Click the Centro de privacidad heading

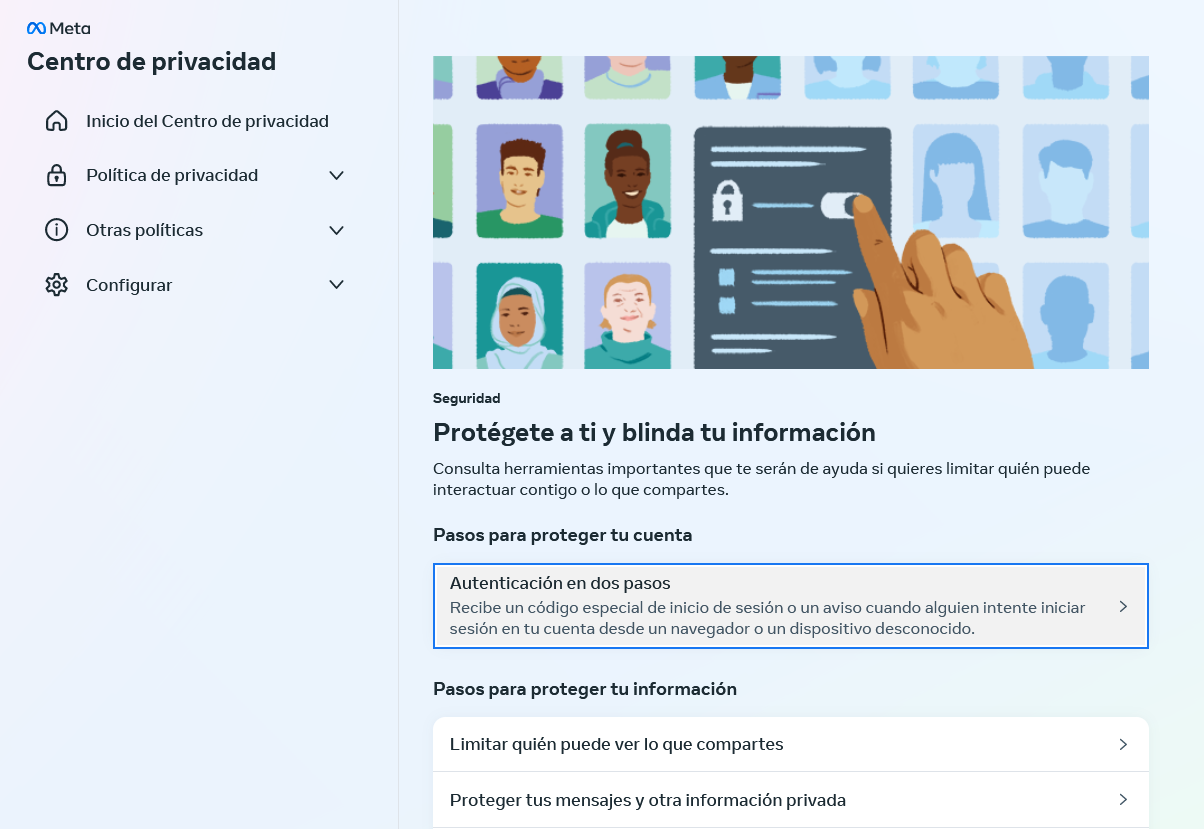[151, 62]
